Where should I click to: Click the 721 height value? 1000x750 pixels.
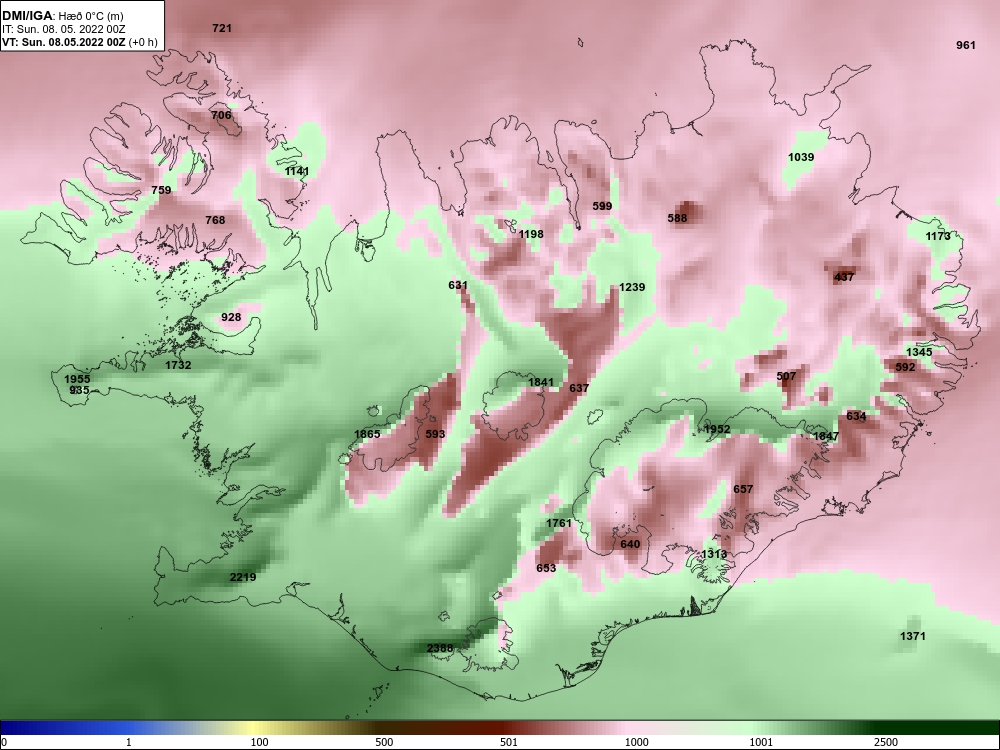point(222,28)
